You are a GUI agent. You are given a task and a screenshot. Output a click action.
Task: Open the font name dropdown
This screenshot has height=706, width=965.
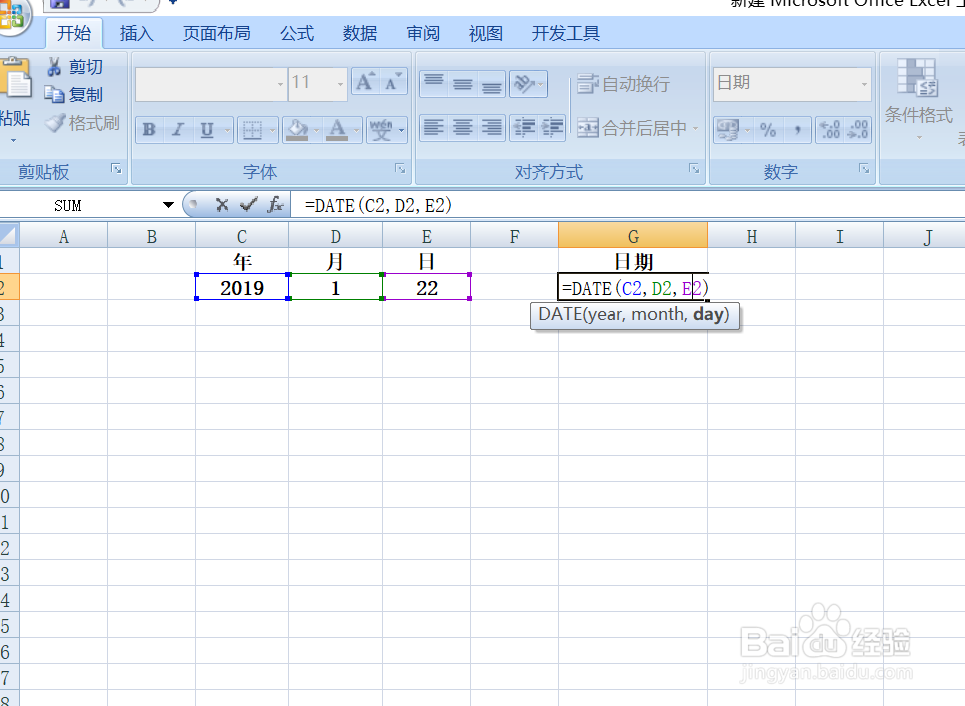280,84
